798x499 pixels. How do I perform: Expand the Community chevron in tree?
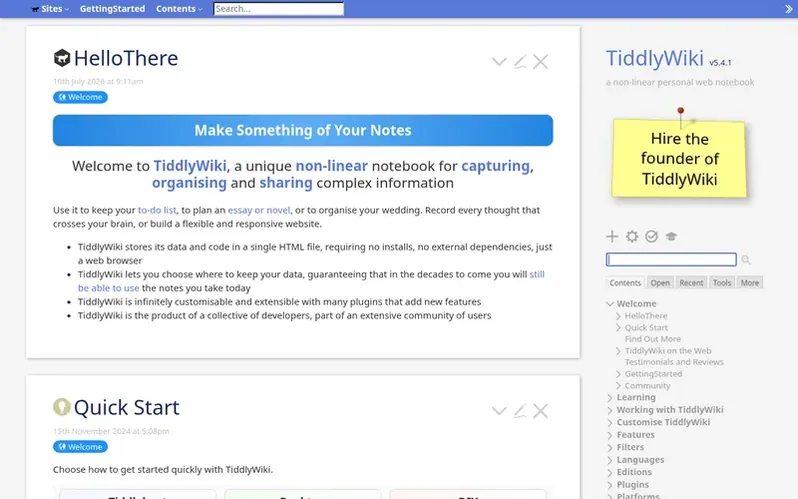tap(618, 385)
